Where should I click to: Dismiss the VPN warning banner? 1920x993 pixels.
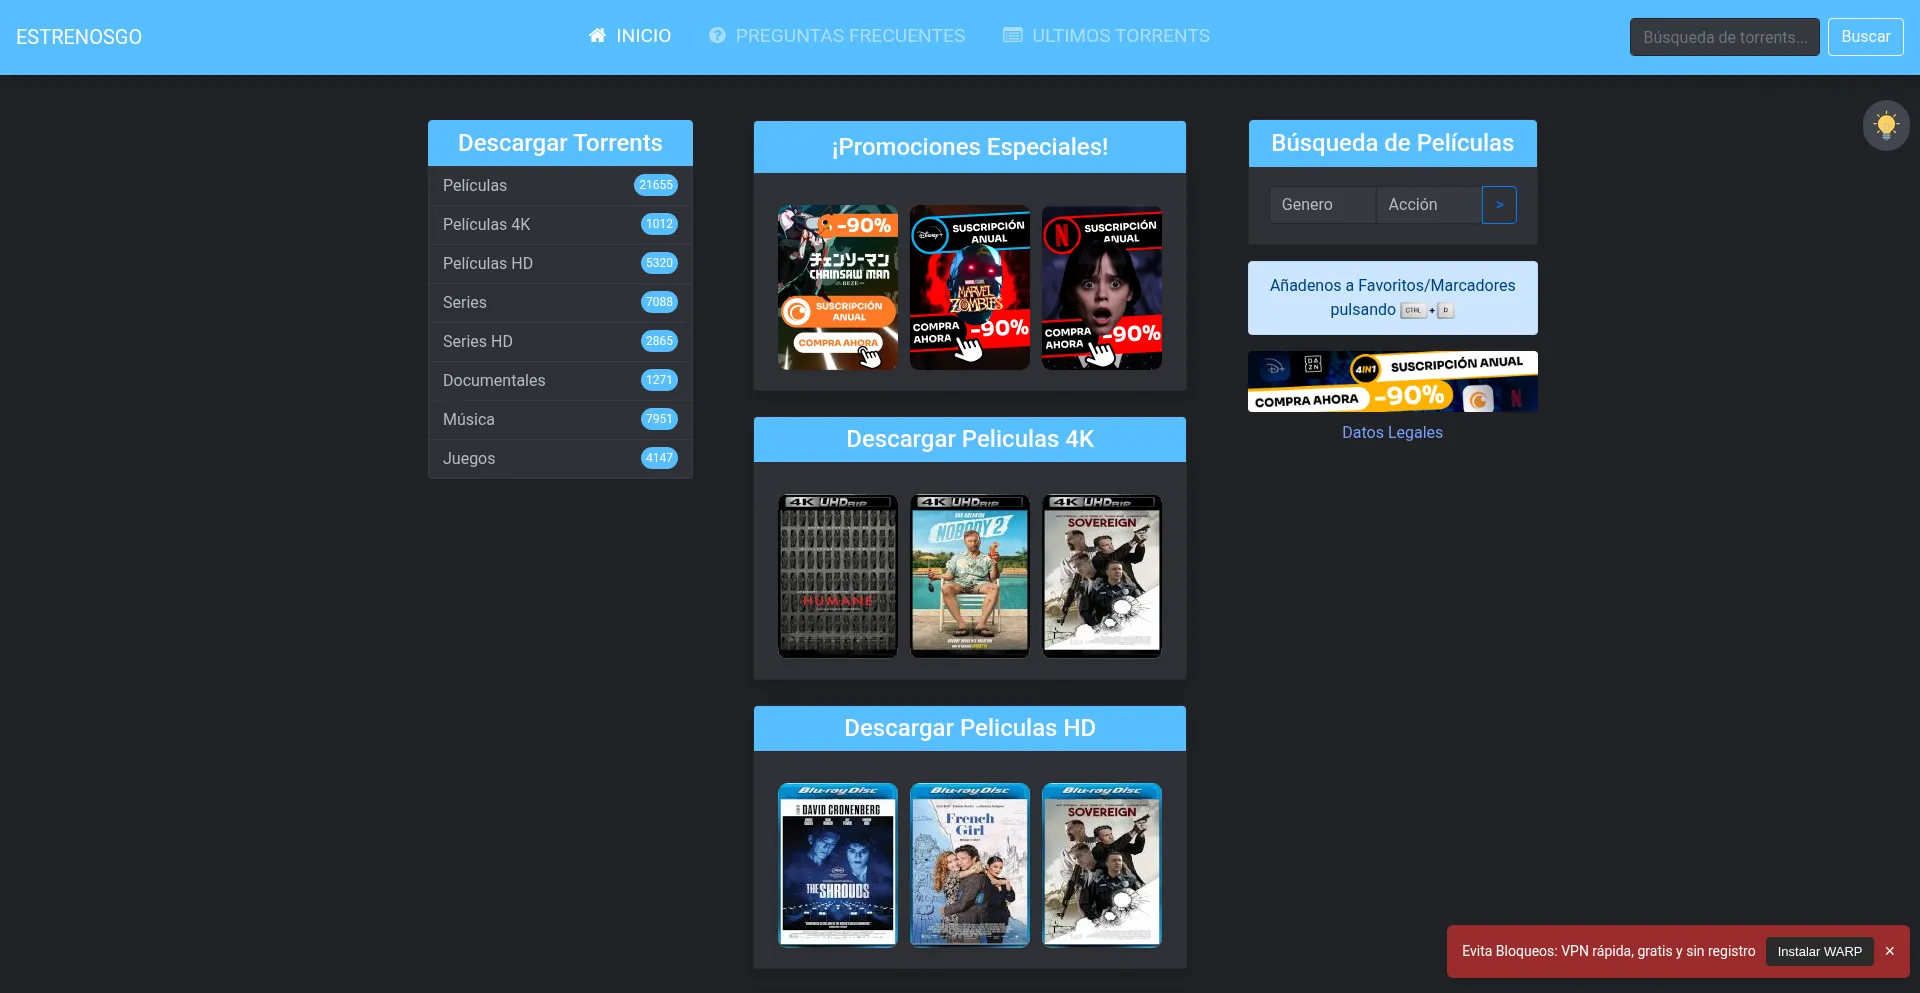click(x=1889, y=951)
